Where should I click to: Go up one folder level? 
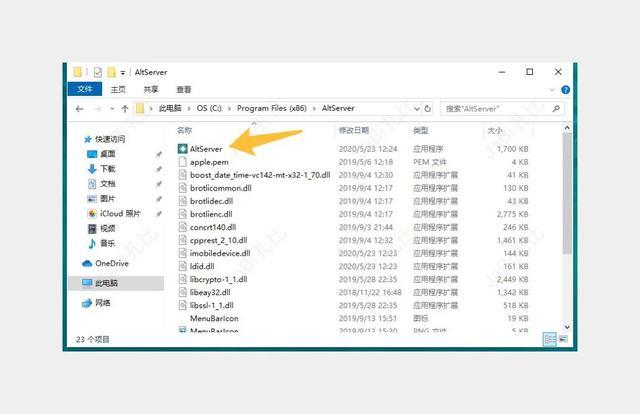pos(125,109)
